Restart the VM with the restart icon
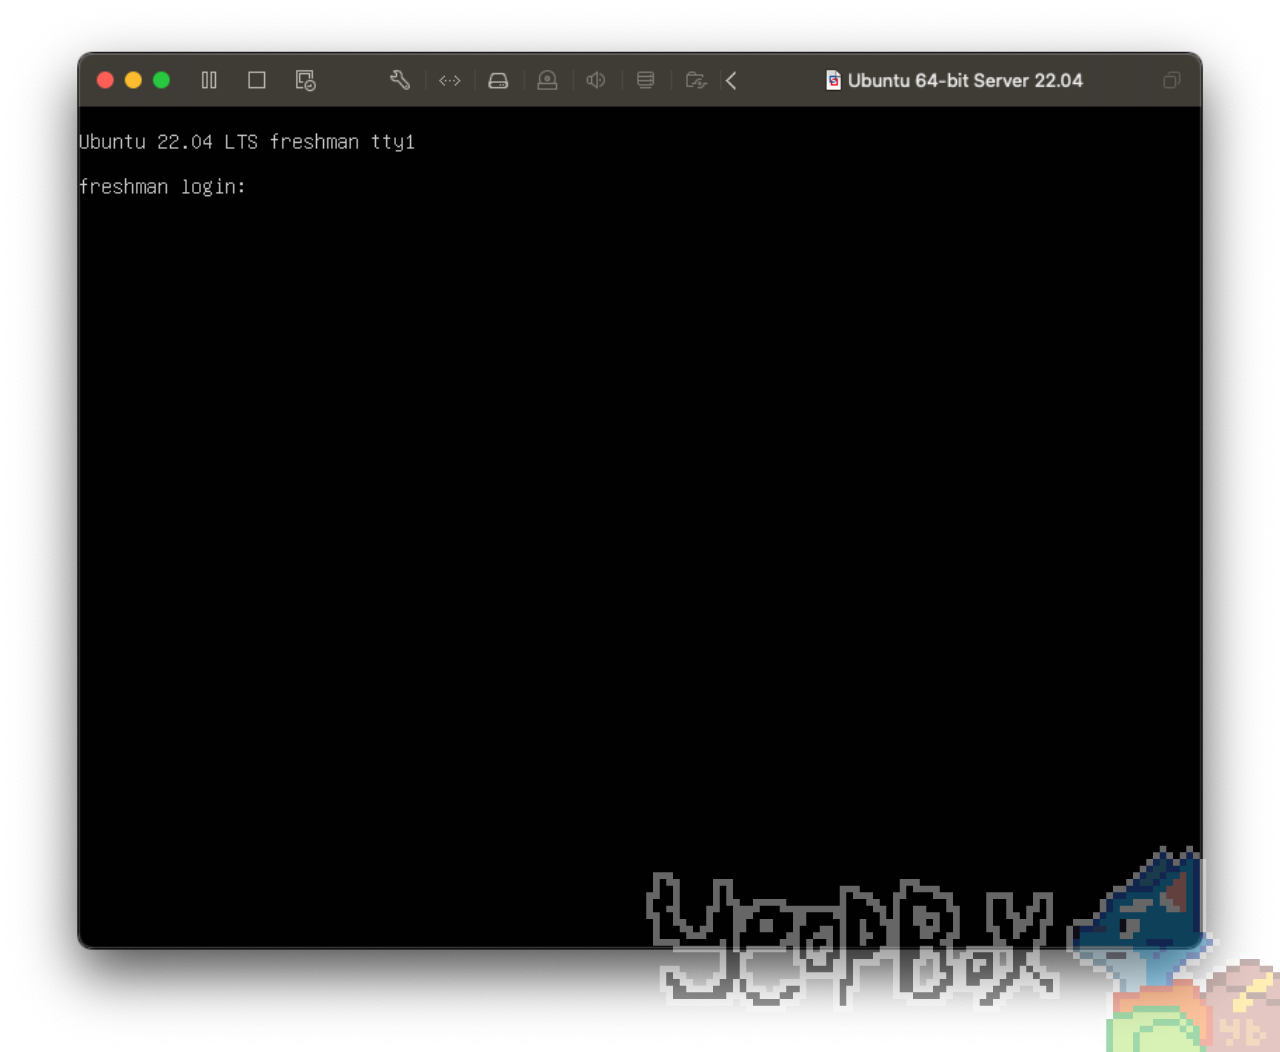1280x1052 pixels. click(305, 80)
